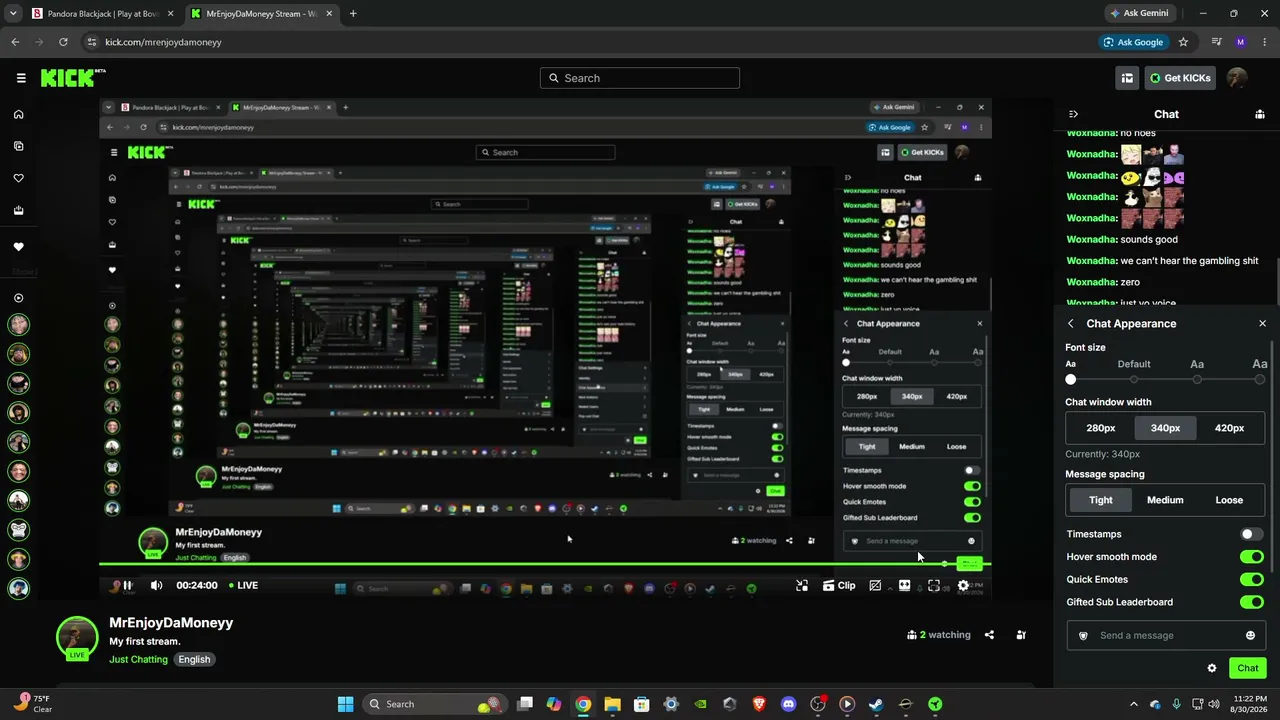Viewport: 1280px width, 720px height.
Task: Choose Loose message spacing
Action: tap(1229, 500)
